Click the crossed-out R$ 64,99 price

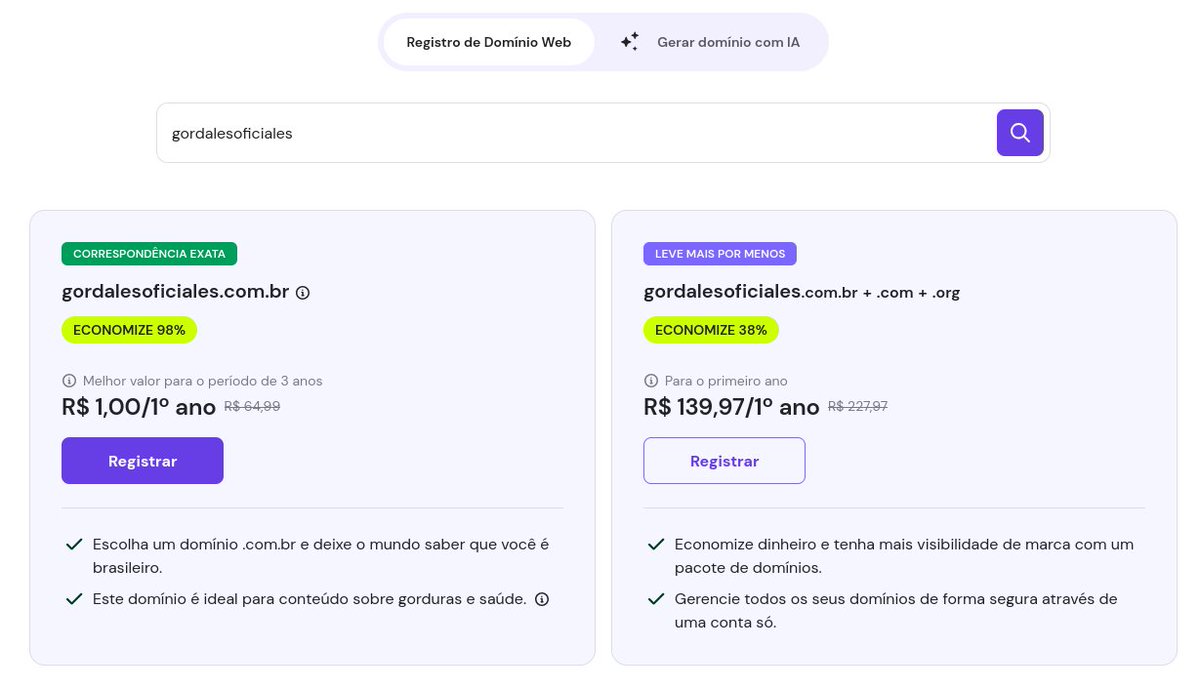click(252, 407)
